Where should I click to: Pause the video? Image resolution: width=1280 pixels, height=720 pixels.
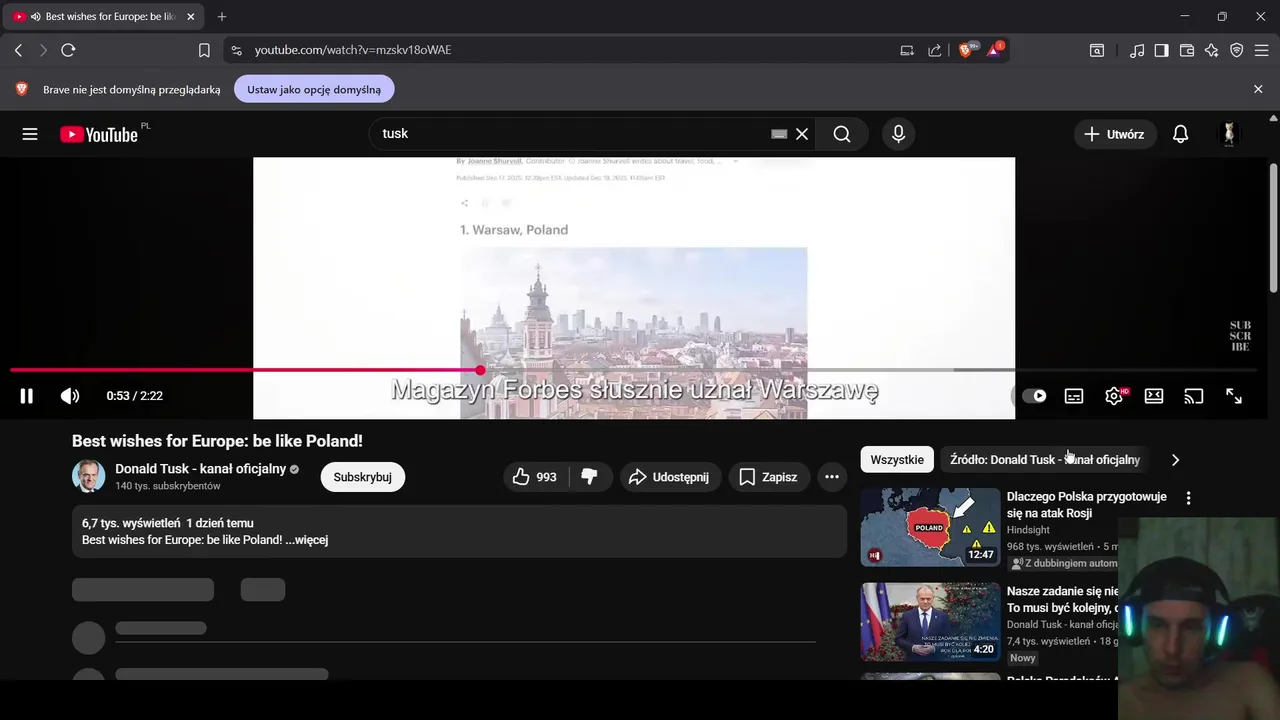27,396
